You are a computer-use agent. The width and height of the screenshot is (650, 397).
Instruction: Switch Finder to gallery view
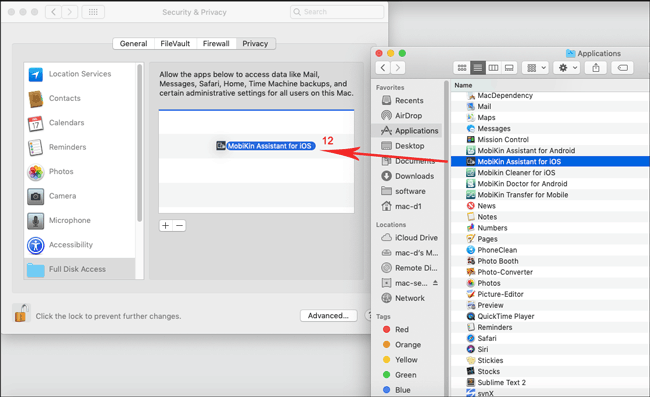coord(509,68)
